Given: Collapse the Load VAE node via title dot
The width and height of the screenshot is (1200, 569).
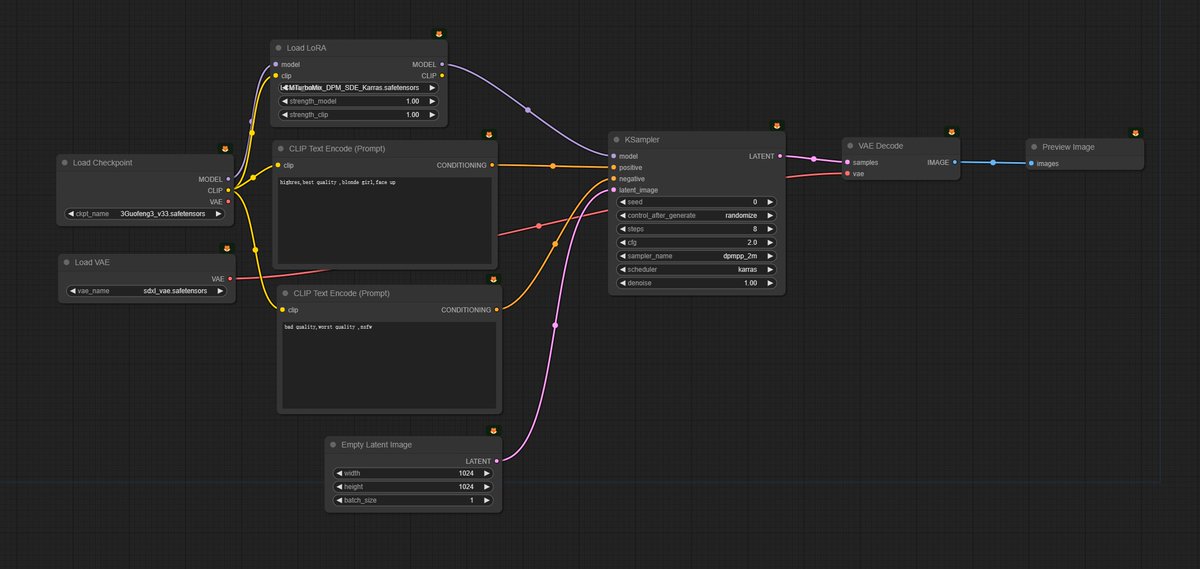Looking at the screenshot, I should 65,262.
